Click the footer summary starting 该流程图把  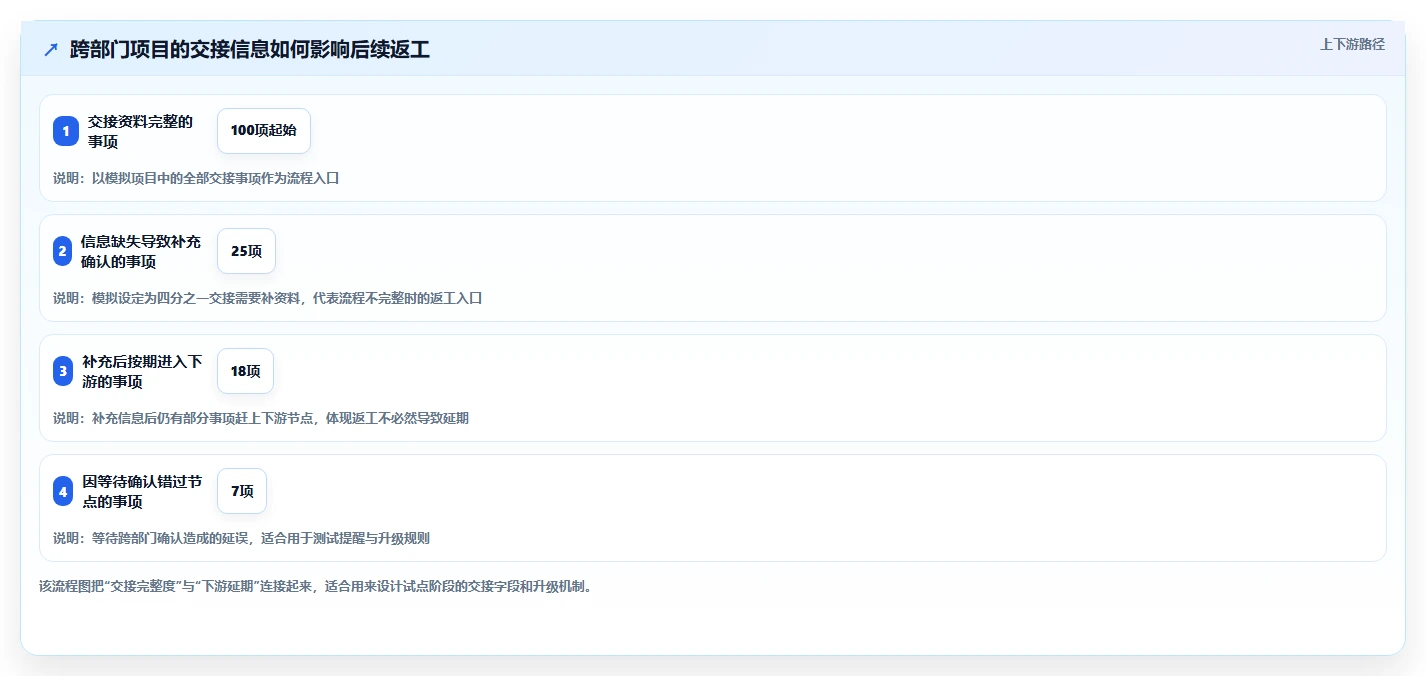(x=316, y=586)
